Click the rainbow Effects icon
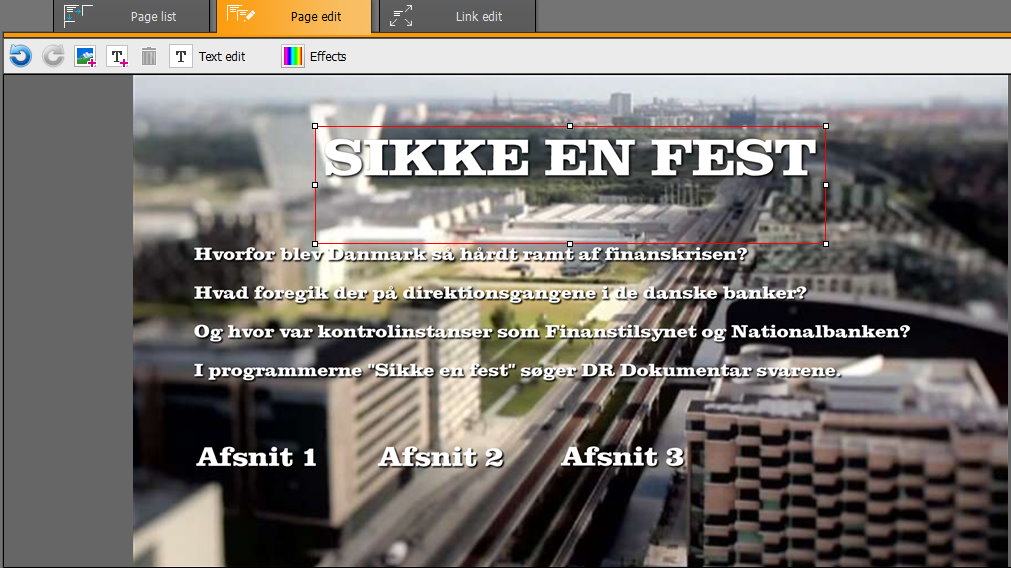This screenshot has height=568, width=1011. tap(293, 57)
